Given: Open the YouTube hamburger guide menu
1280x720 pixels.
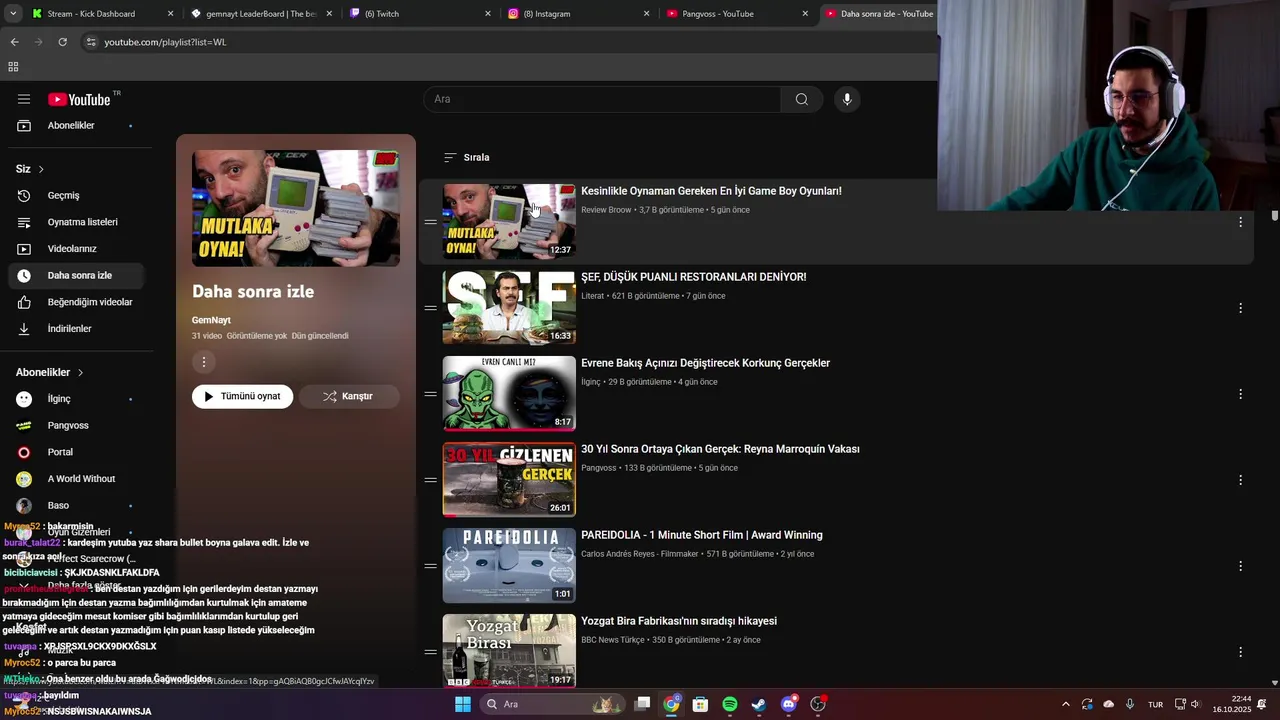Looking at the screenshot, I should pyautogui.click(x=24, y=99).
